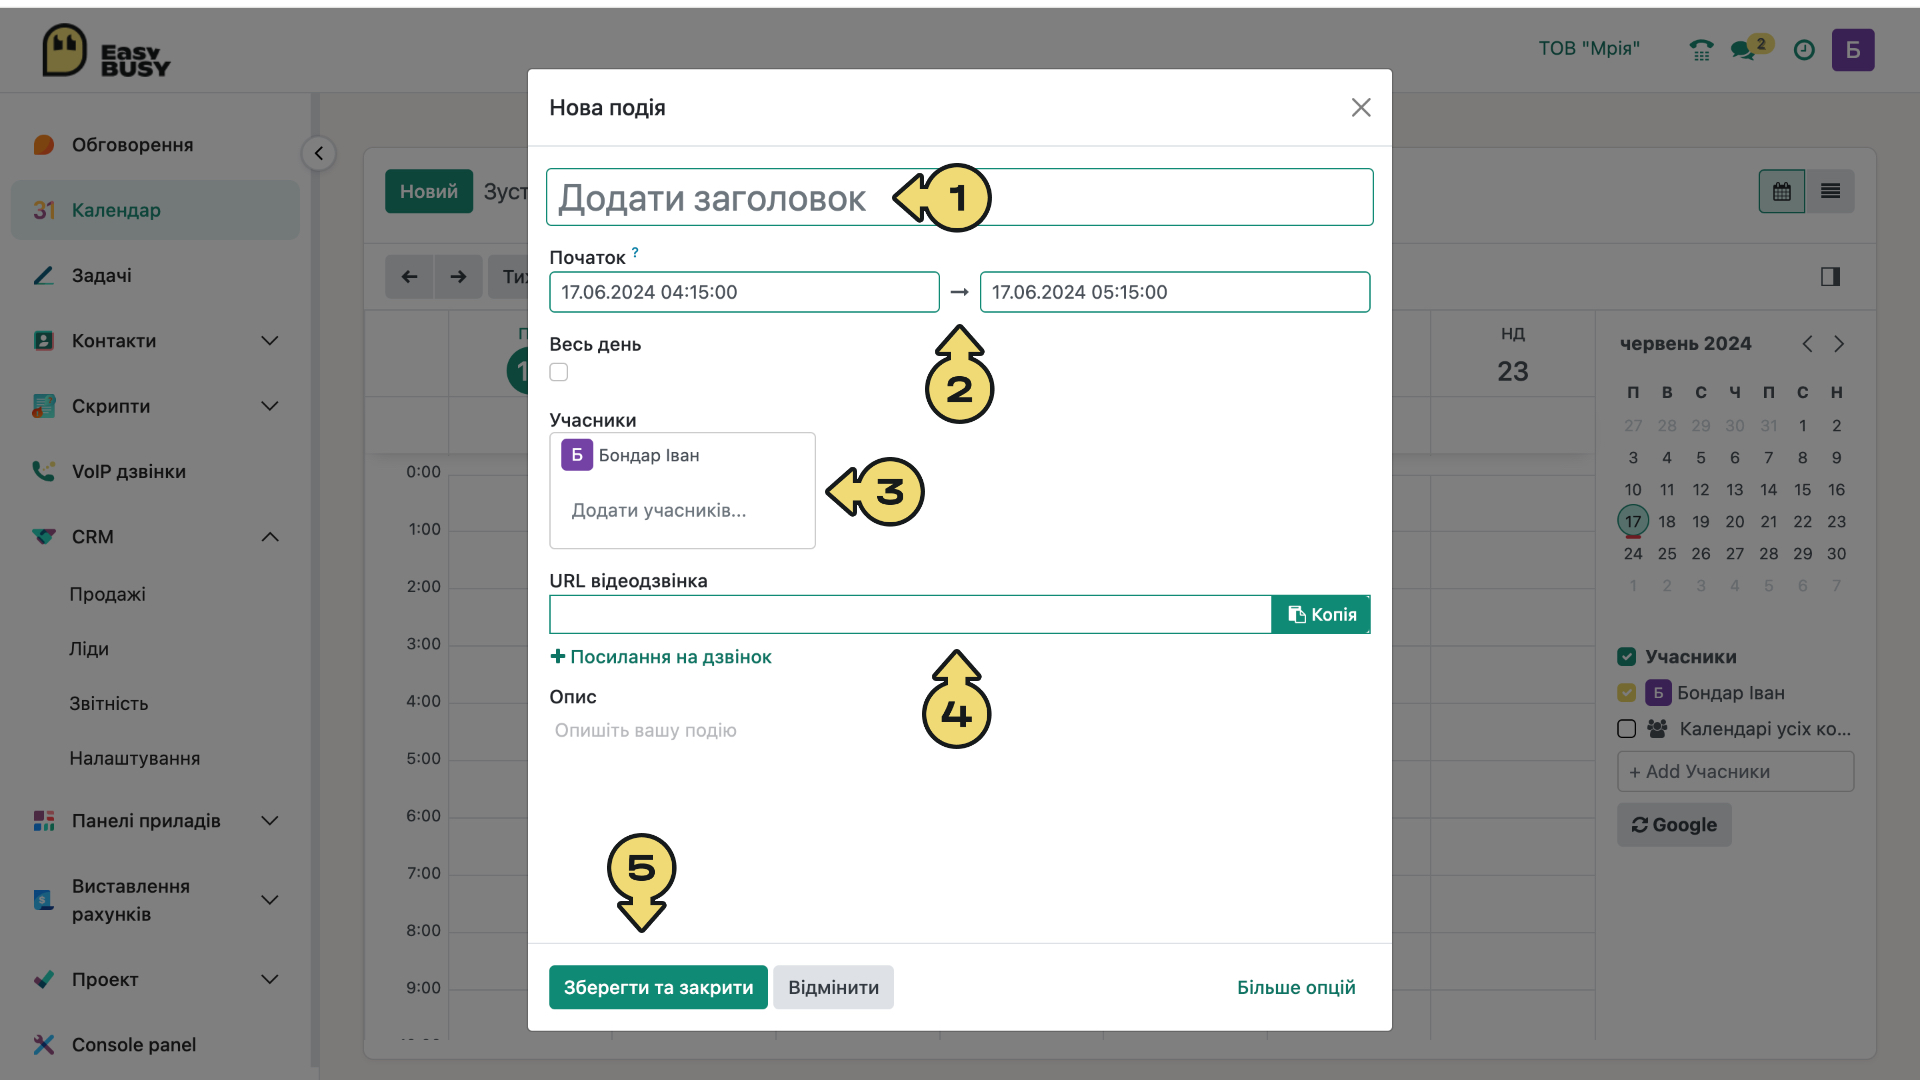Toggle the Весь день checkbox
Screen dimensions: 1920x1080
[x=559, y=372]
